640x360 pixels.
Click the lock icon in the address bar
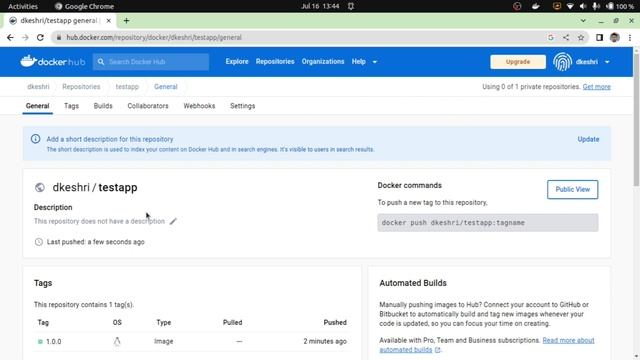pos(59,38)
